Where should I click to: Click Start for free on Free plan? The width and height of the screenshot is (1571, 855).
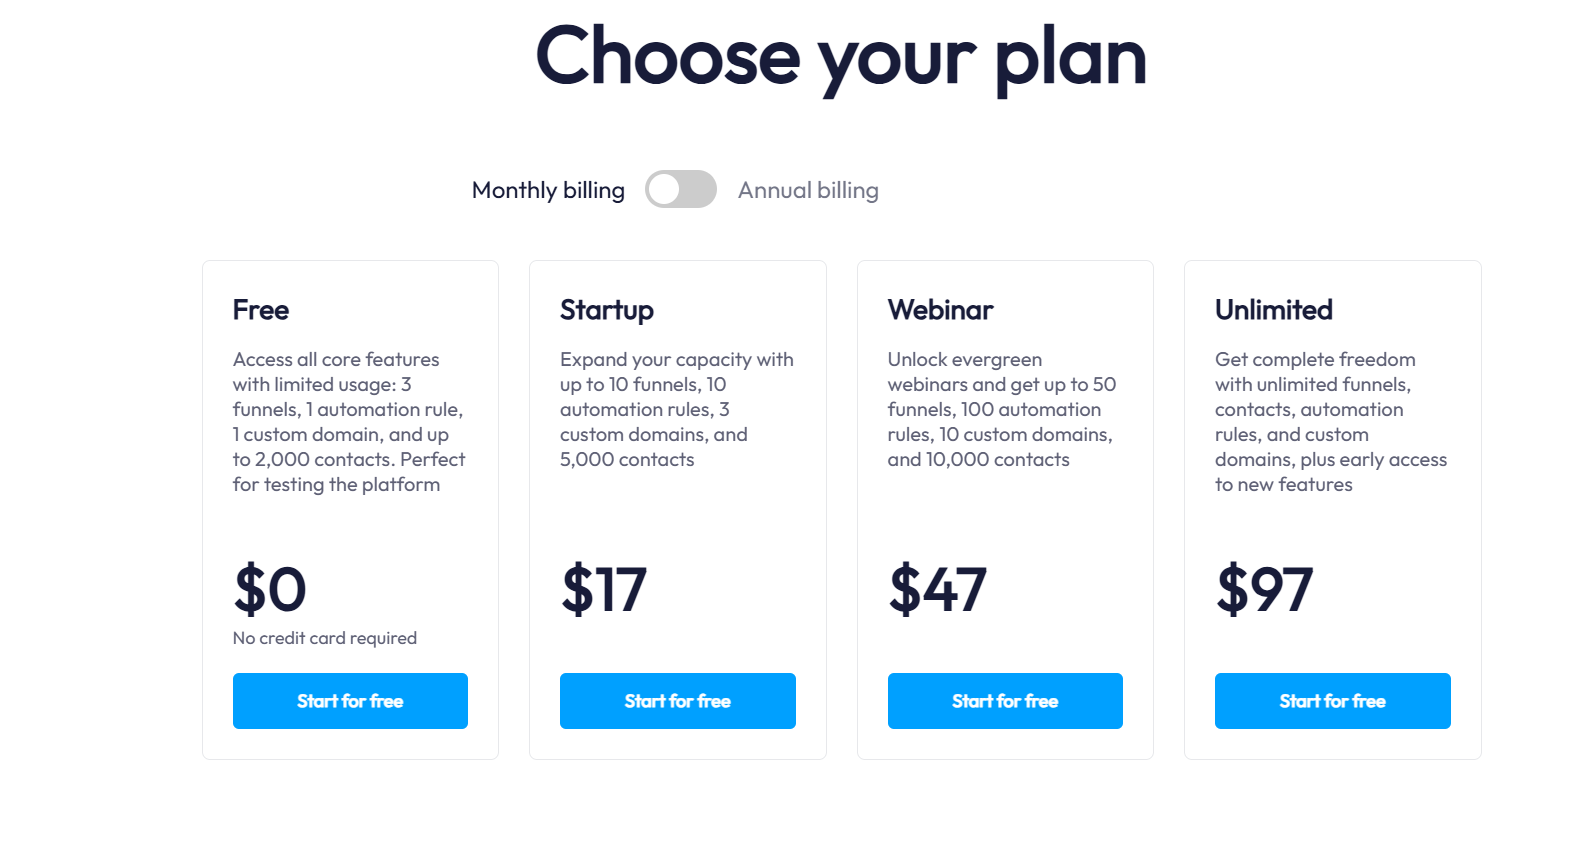click(350, 701)
